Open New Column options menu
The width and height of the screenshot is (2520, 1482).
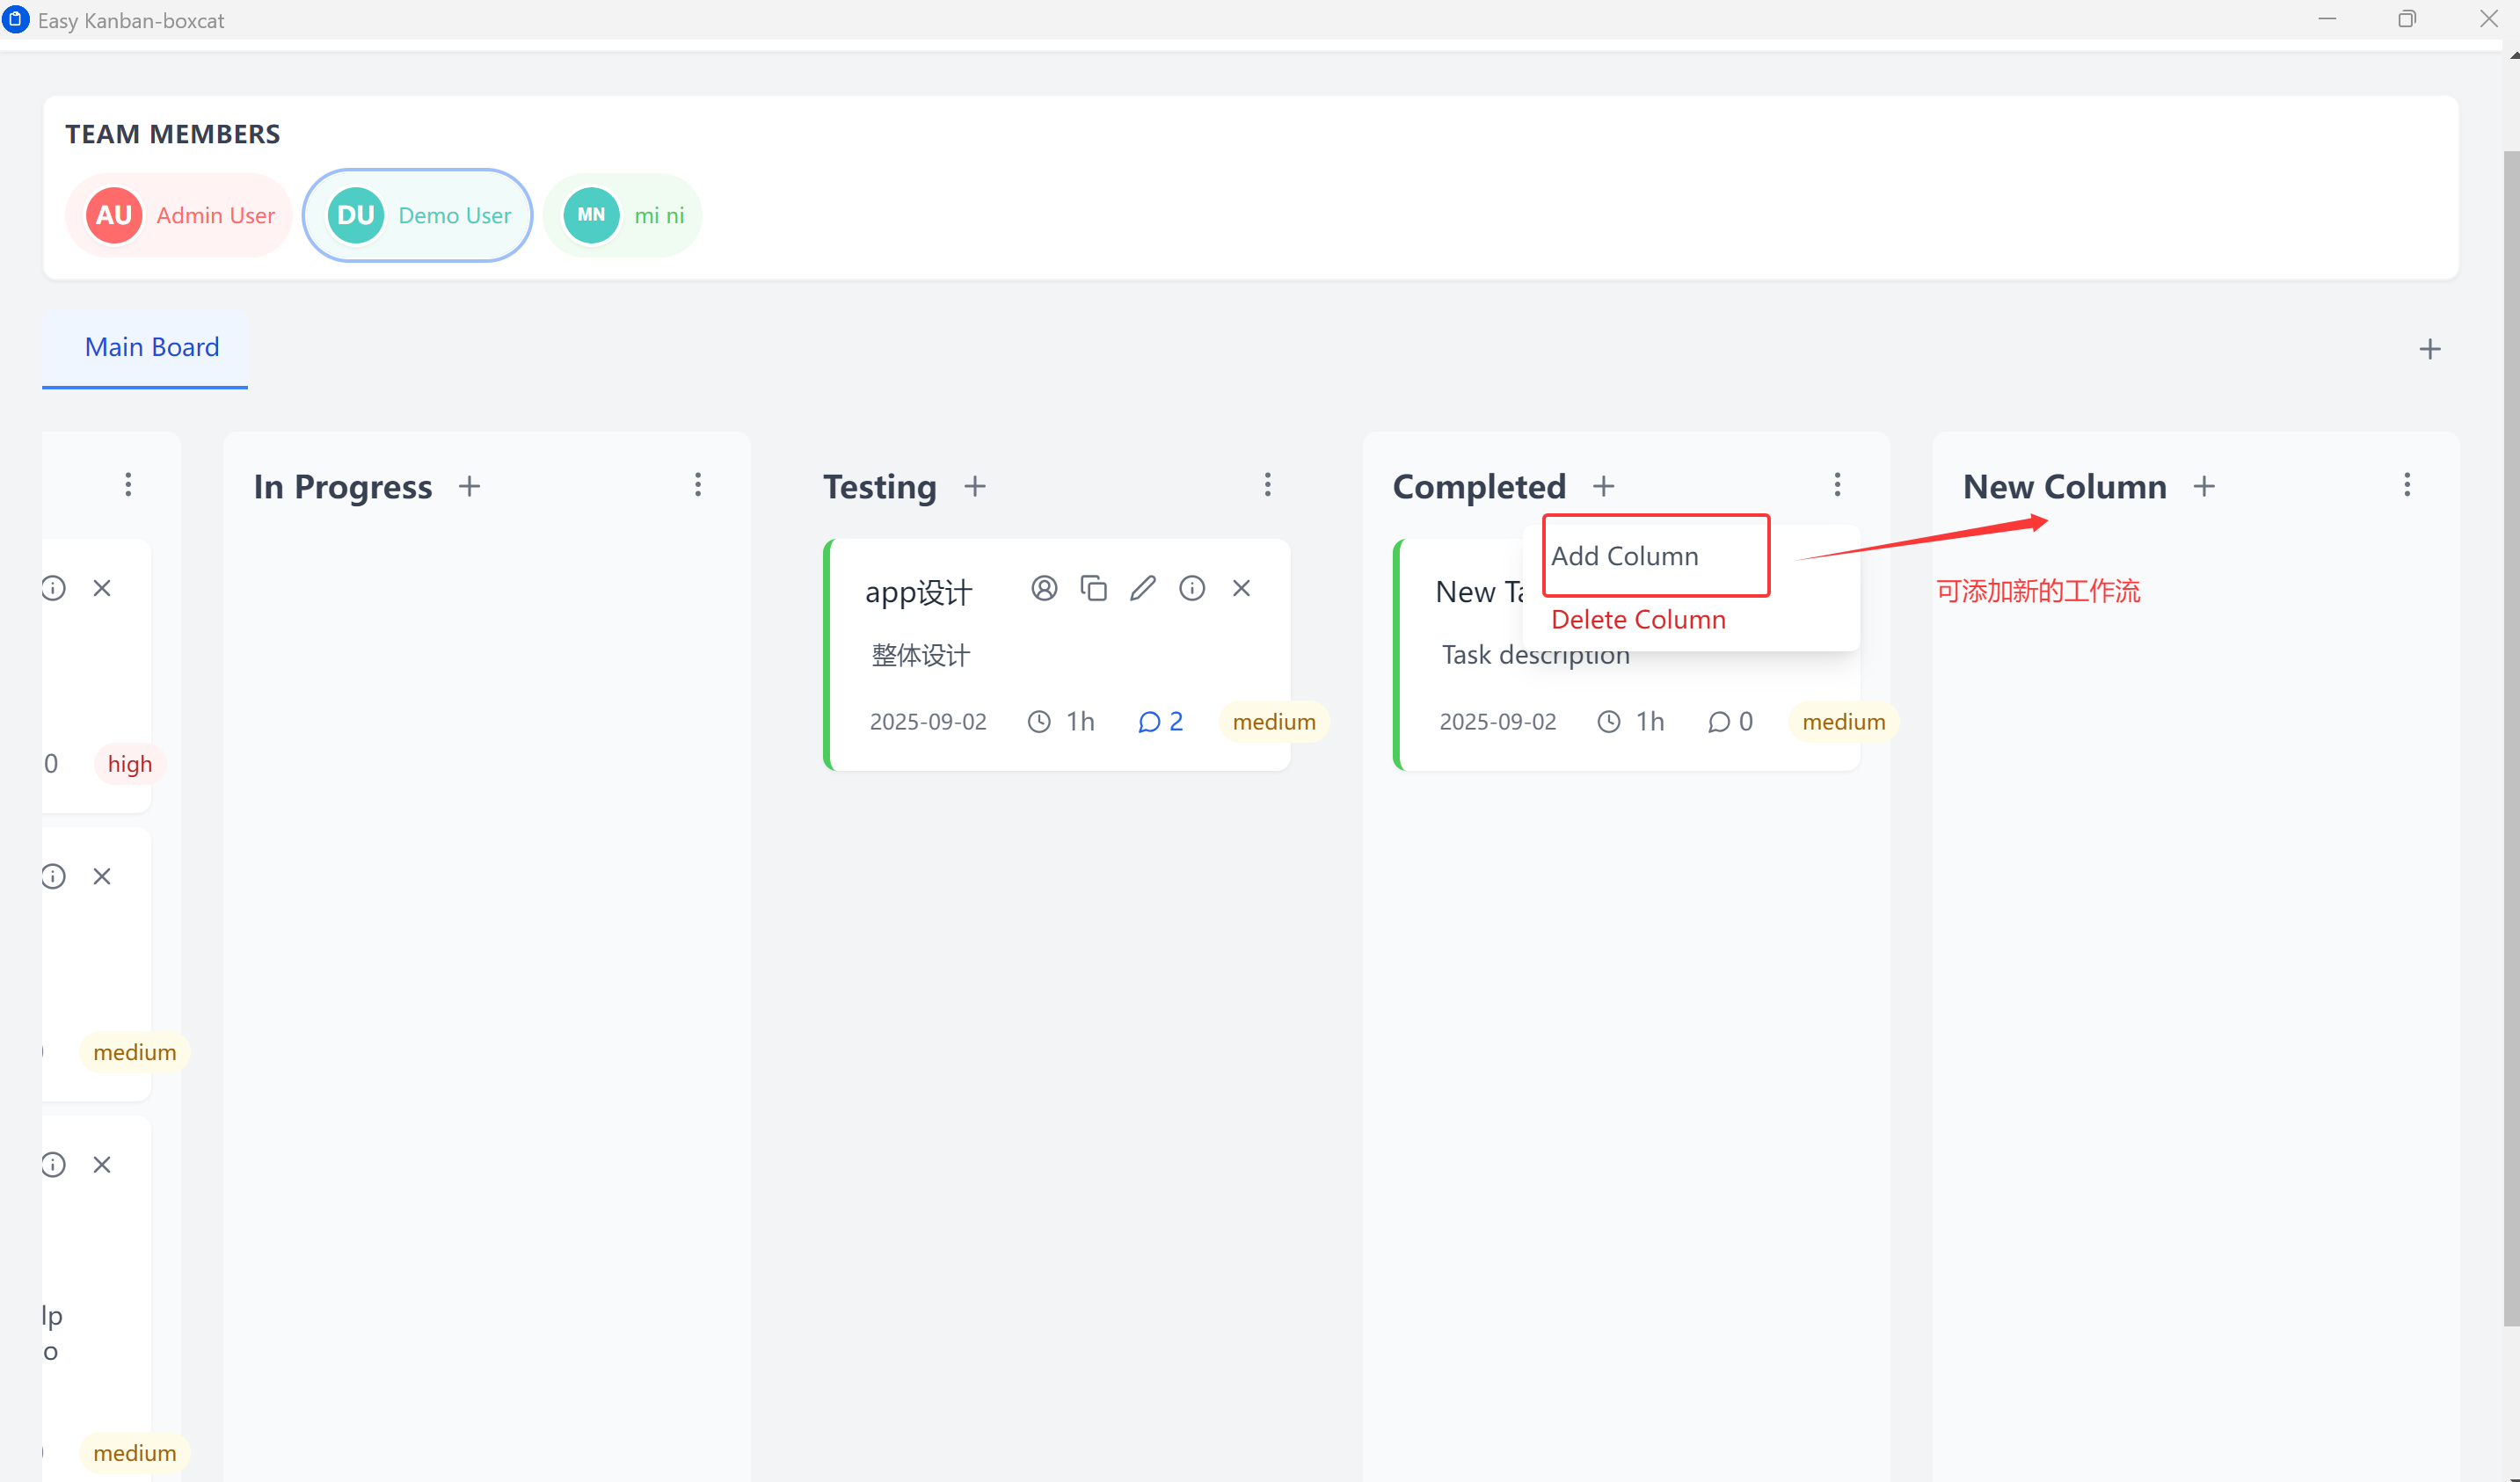2407,485
